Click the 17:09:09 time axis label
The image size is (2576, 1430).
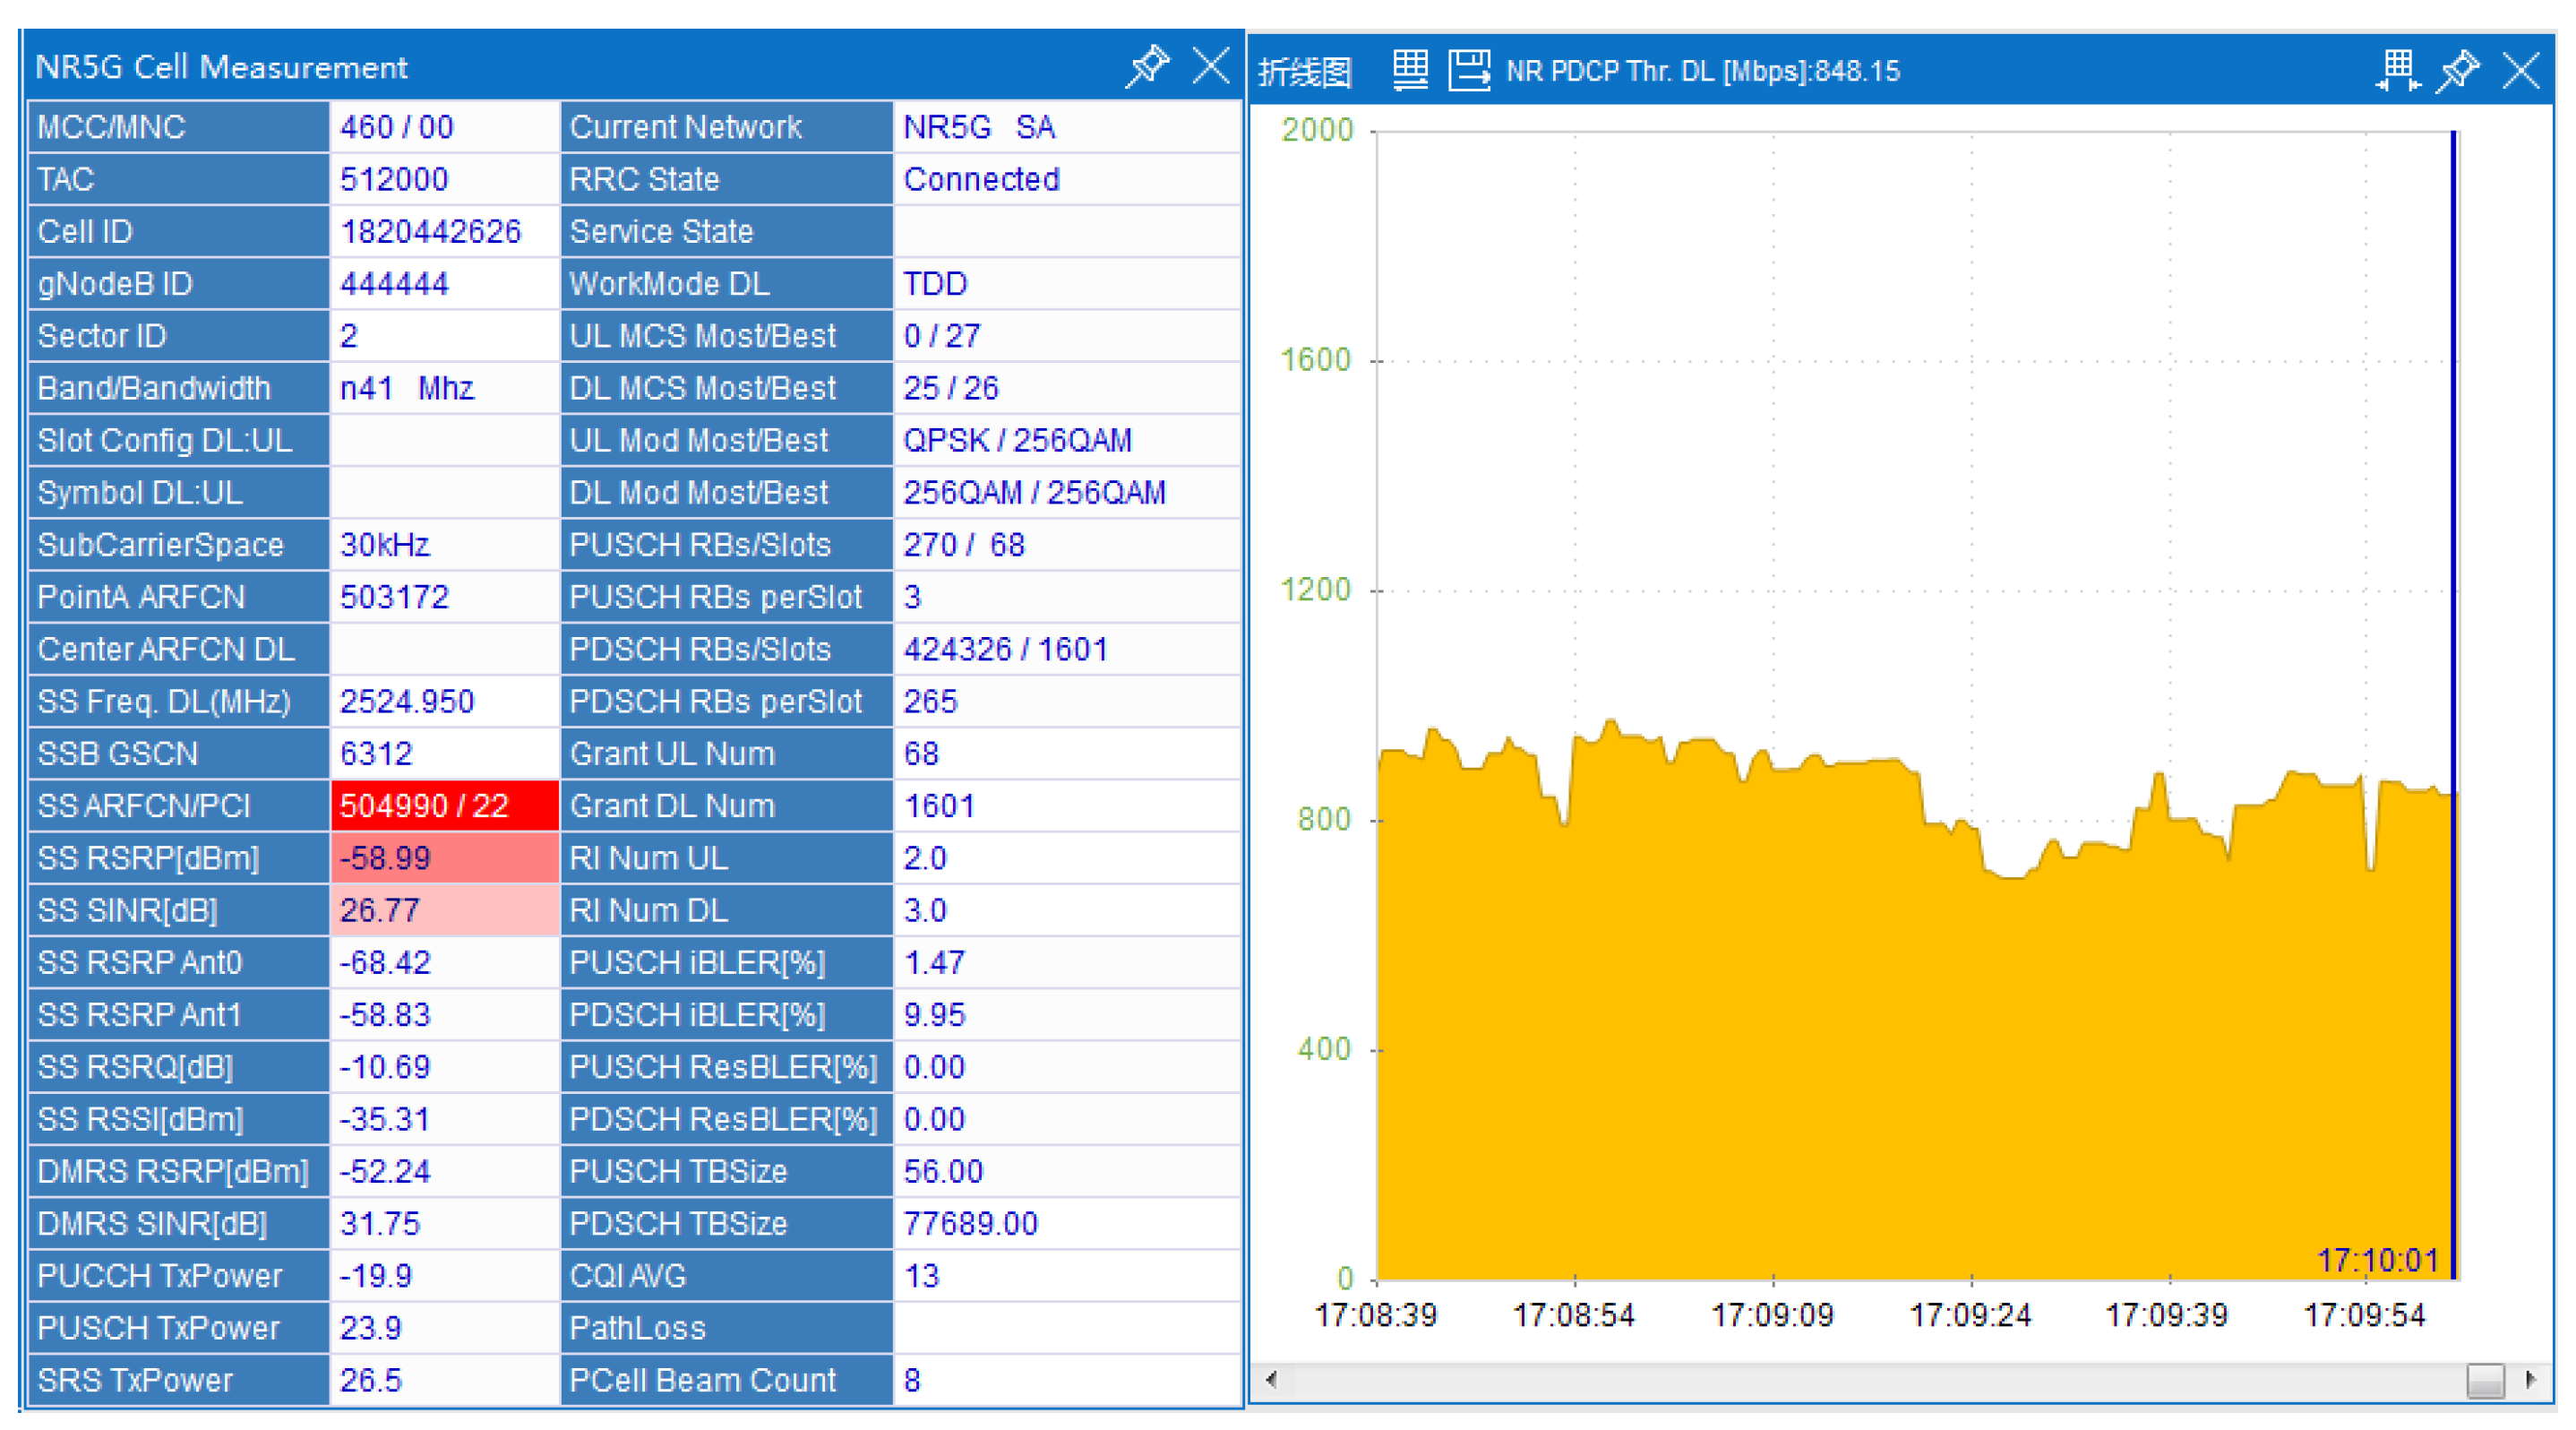1771,1315
